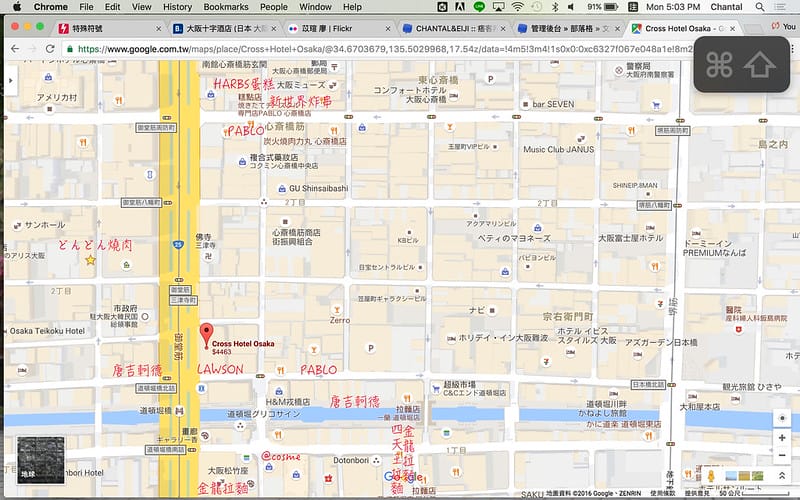This screenshot has width=800, height=500.
Task: Expand the imagery strip with the double chevron
Action: (781, 476)
